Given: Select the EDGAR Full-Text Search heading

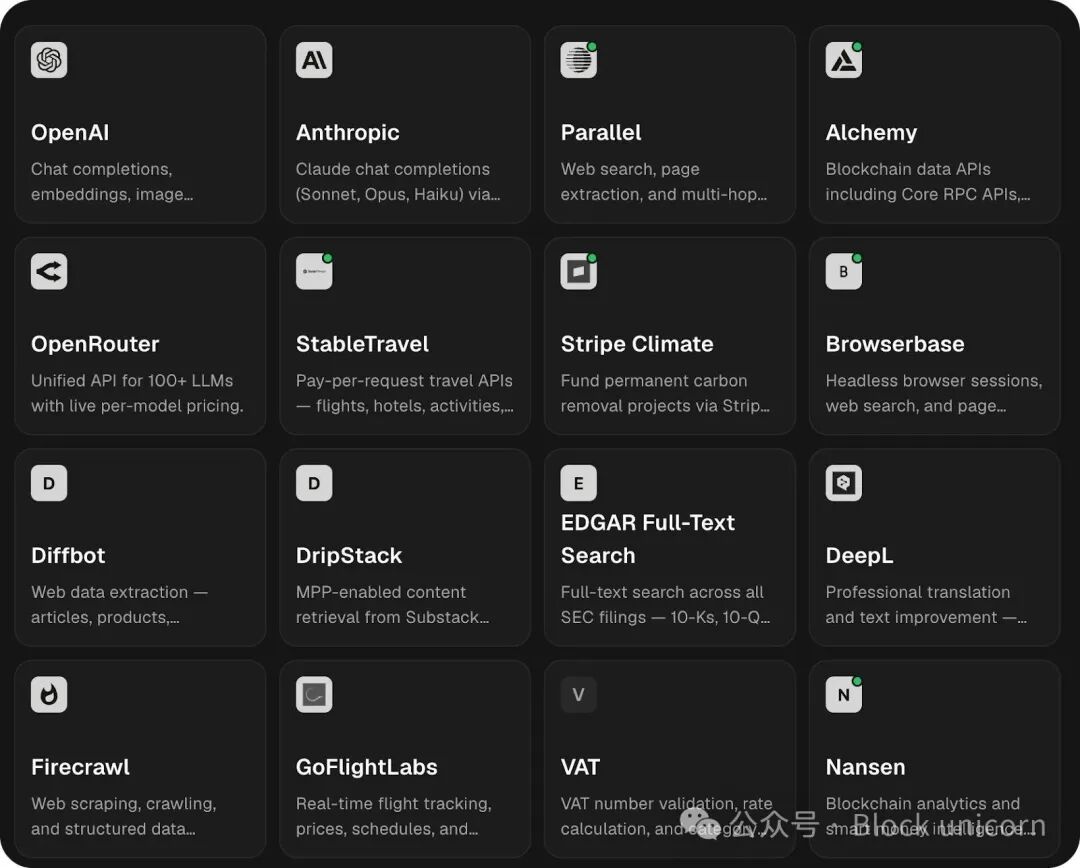Looking at the screenshot, I should [648, 538].
